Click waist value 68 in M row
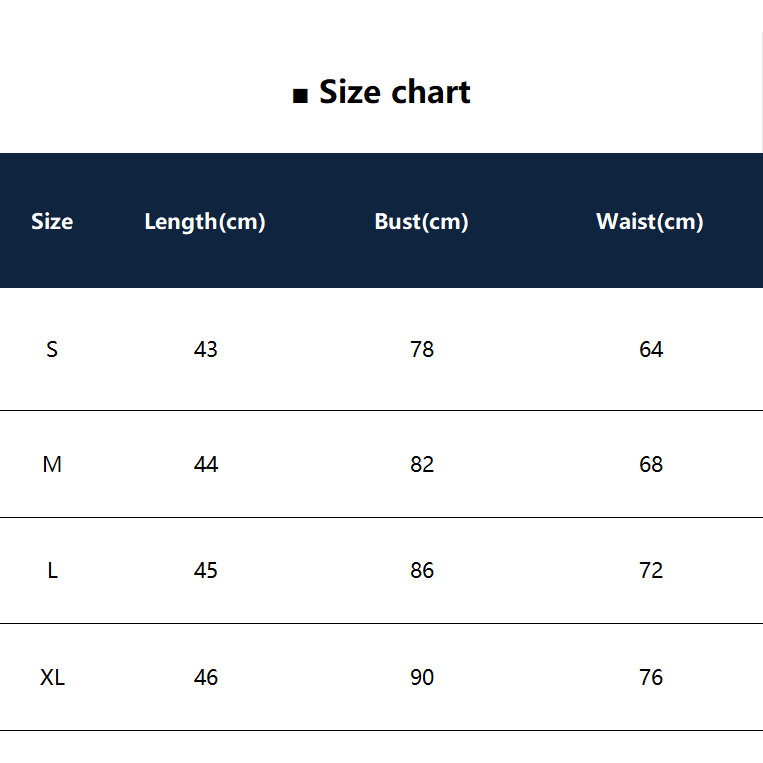This screenshot has height=763, width=763. pos(651,464)
